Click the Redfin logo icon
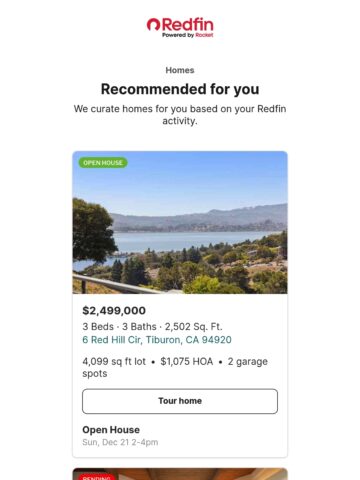 153,24
